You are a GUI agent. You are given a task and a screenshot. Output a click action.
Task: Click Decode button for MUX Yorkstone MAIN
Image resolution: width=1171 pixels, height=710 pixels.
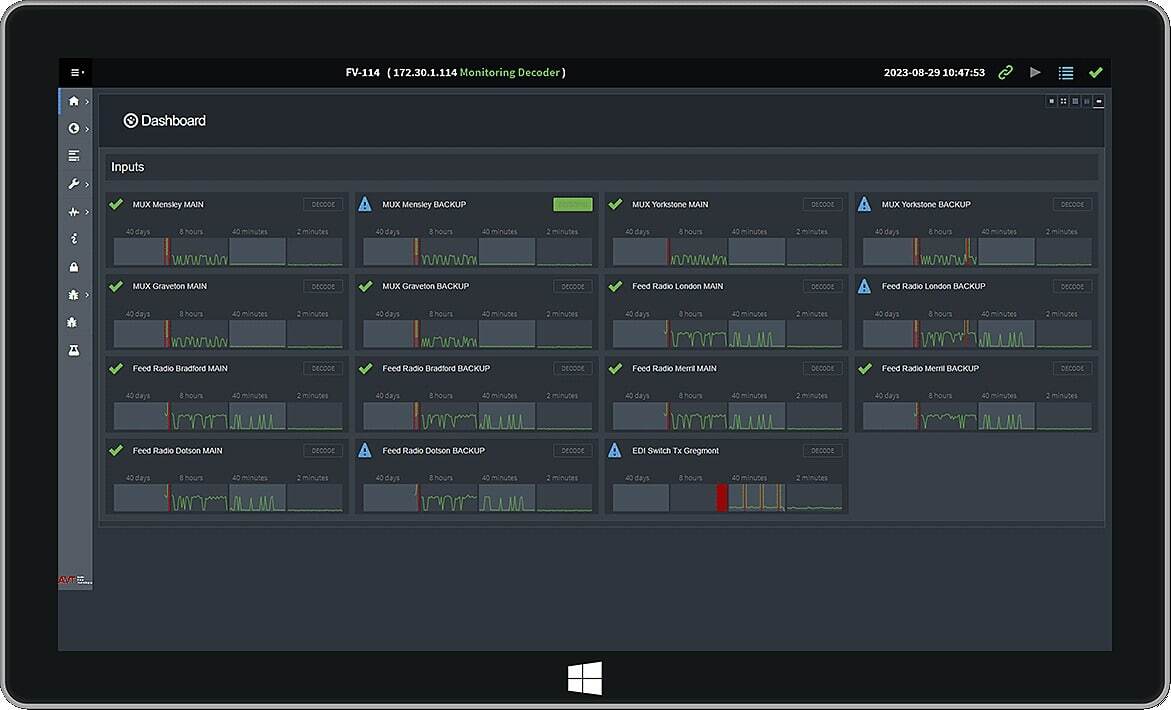(822, 204)
